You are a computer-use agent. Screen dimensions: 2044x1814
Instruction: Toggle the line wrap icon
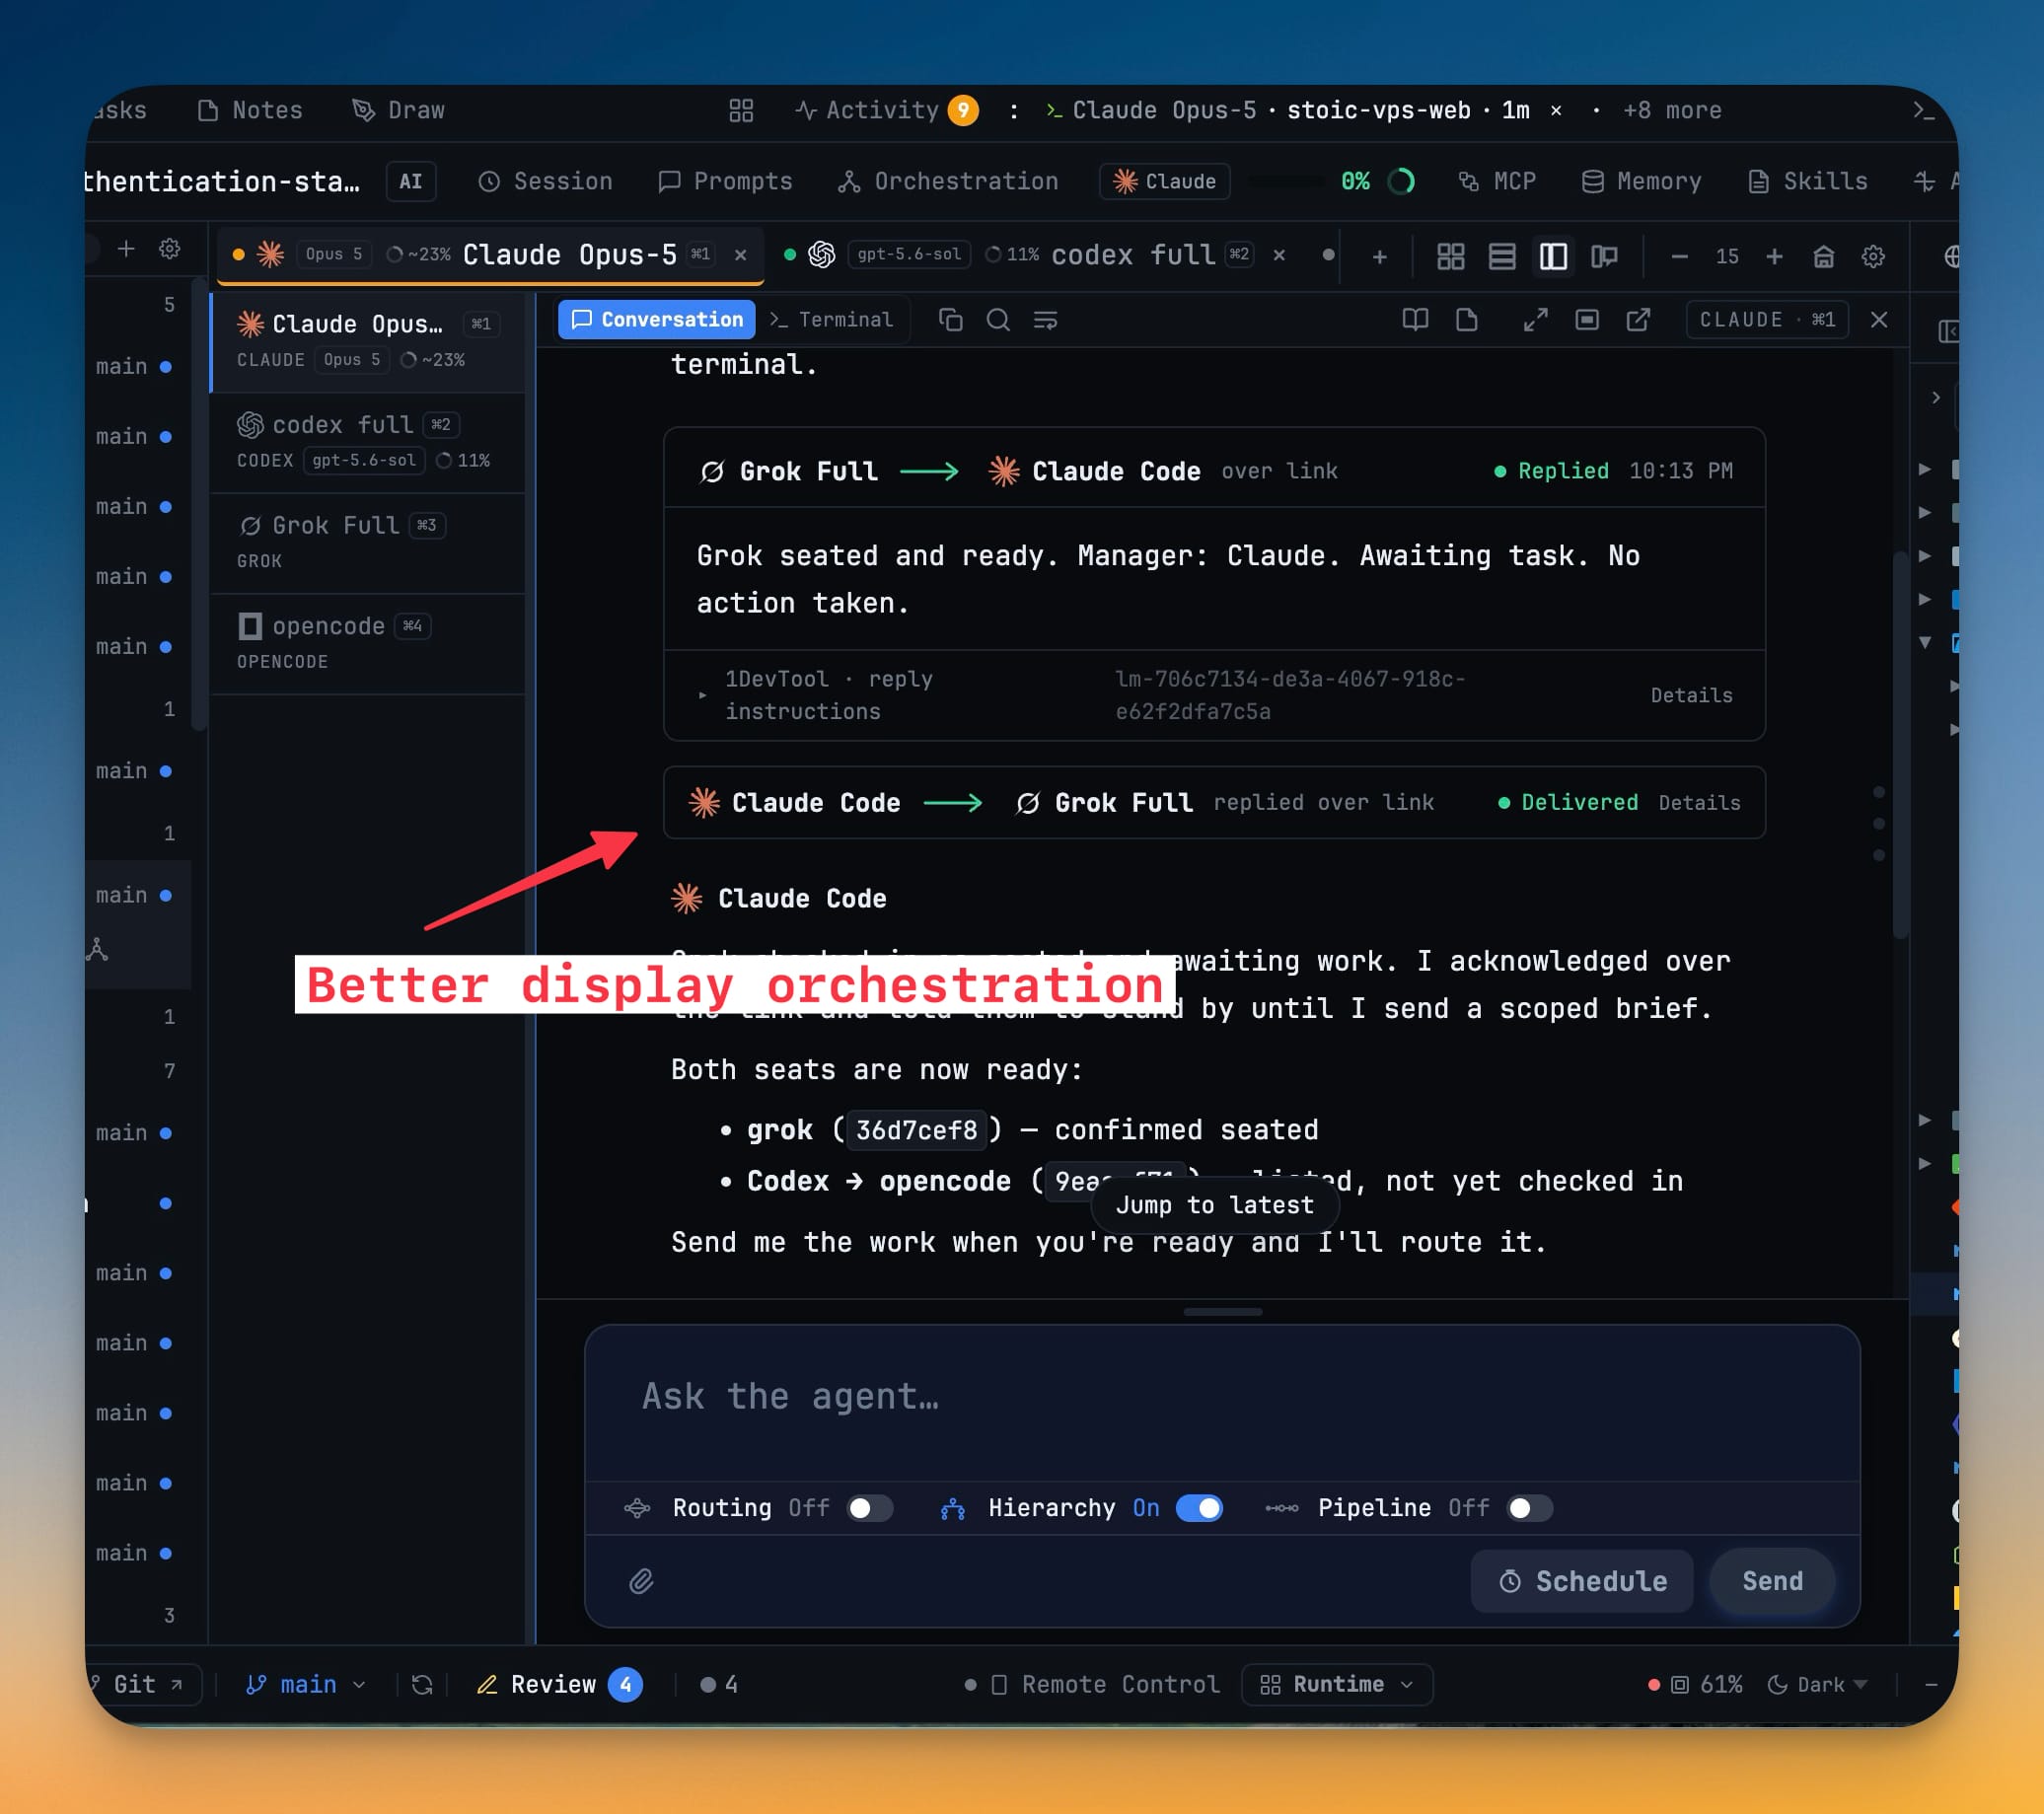click(x=1046, y=319)
